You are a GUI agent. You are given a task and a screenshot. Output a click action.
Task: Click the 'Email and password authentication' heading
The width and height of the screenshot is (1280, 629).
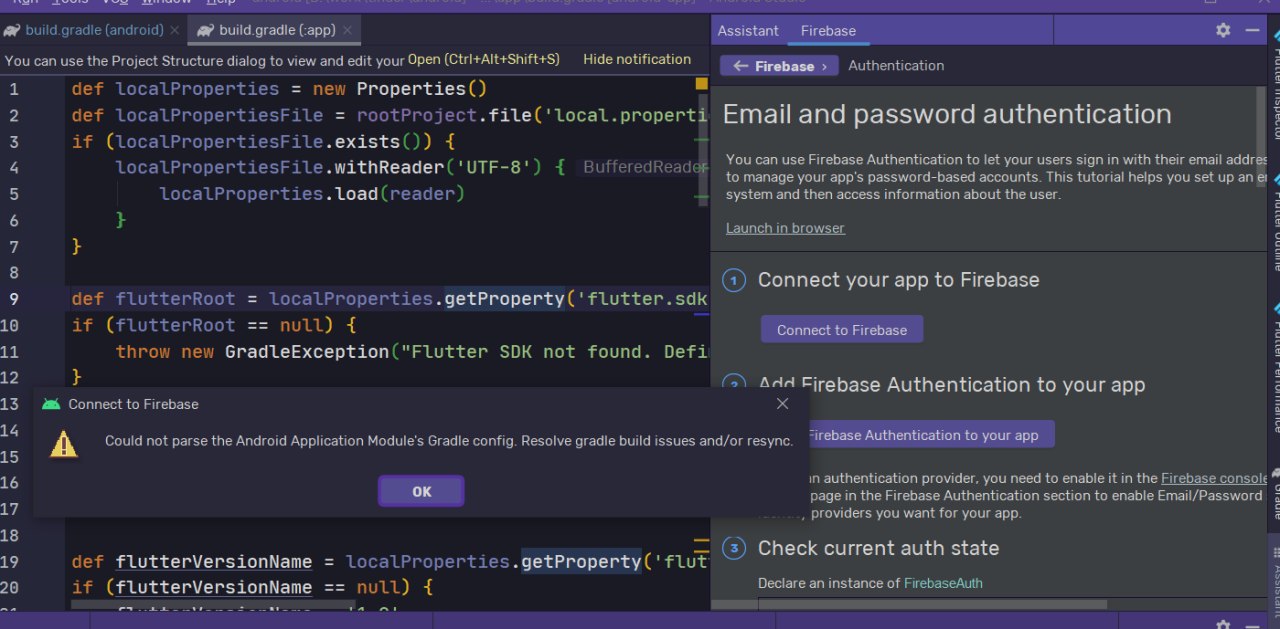pyautogui.click(x=947, y=114)
